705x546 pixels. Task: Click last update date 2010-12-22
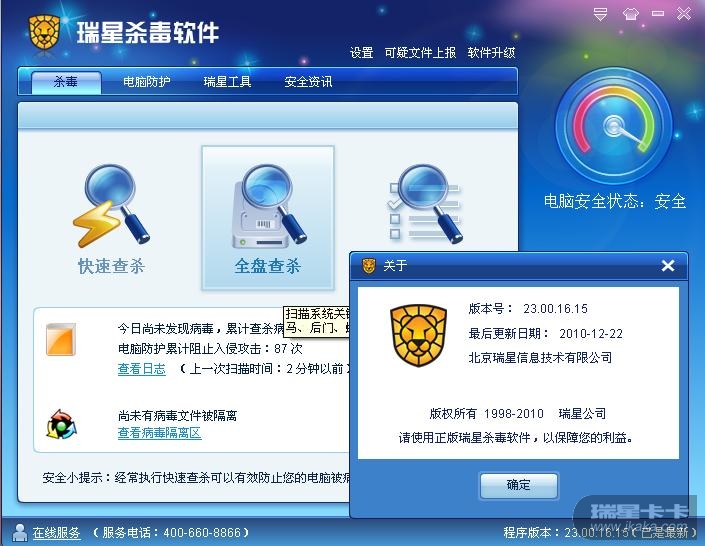(x=591, y=334)
